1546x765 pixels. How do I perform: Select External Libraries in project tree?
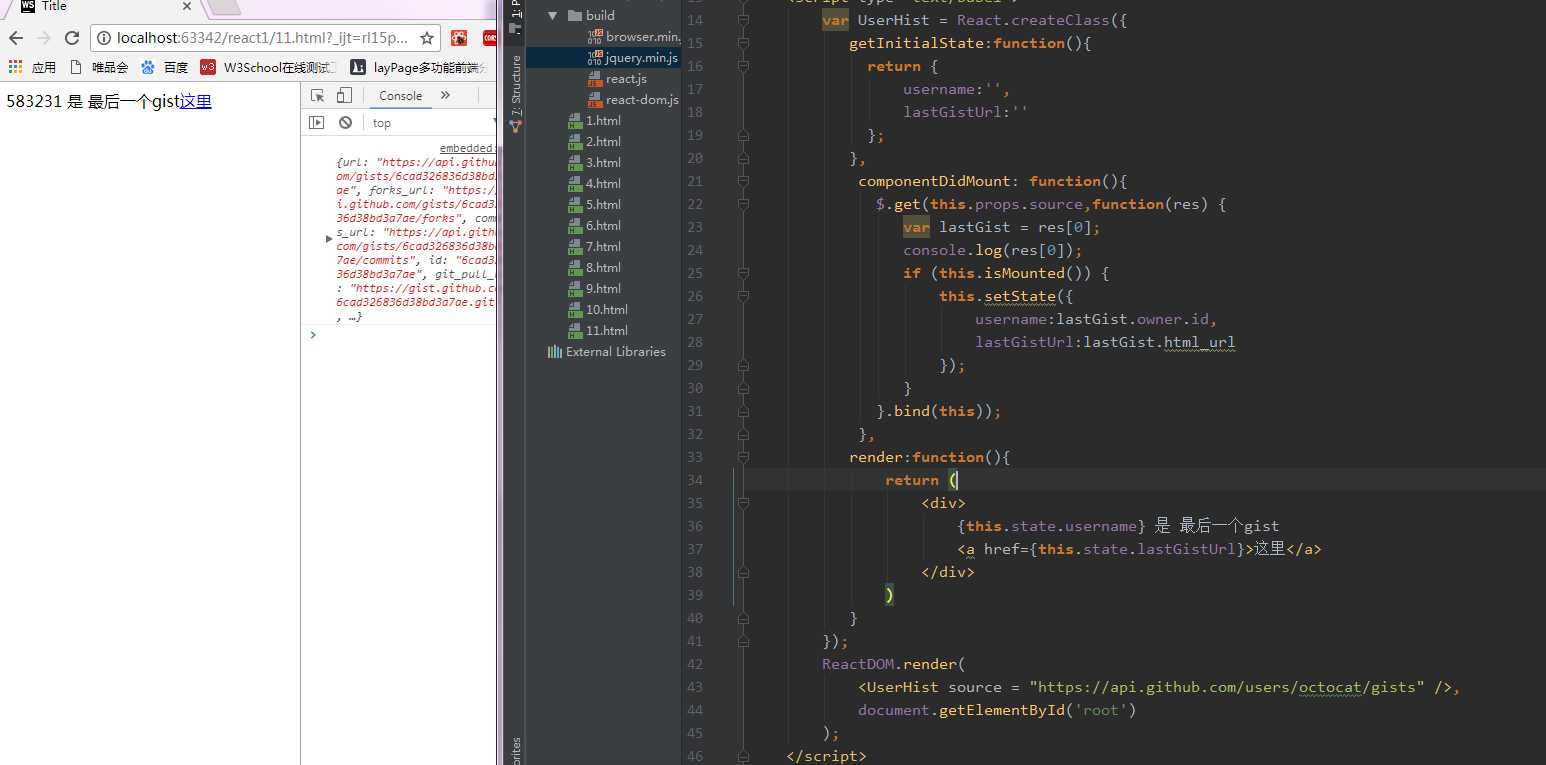(607, 351)
